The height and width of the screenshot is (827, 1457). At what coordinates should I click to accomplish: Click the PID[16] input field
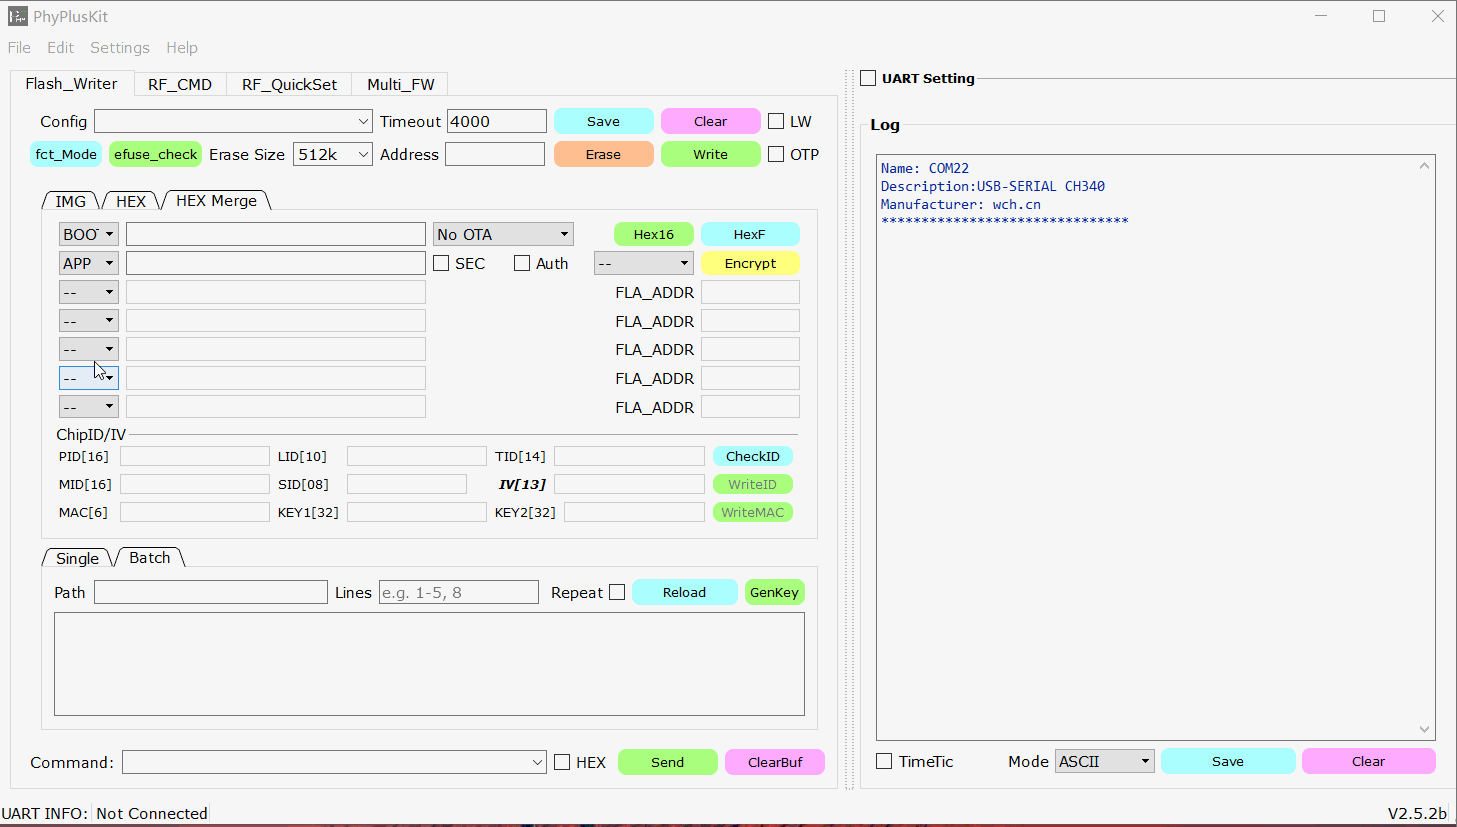point(195,456)
